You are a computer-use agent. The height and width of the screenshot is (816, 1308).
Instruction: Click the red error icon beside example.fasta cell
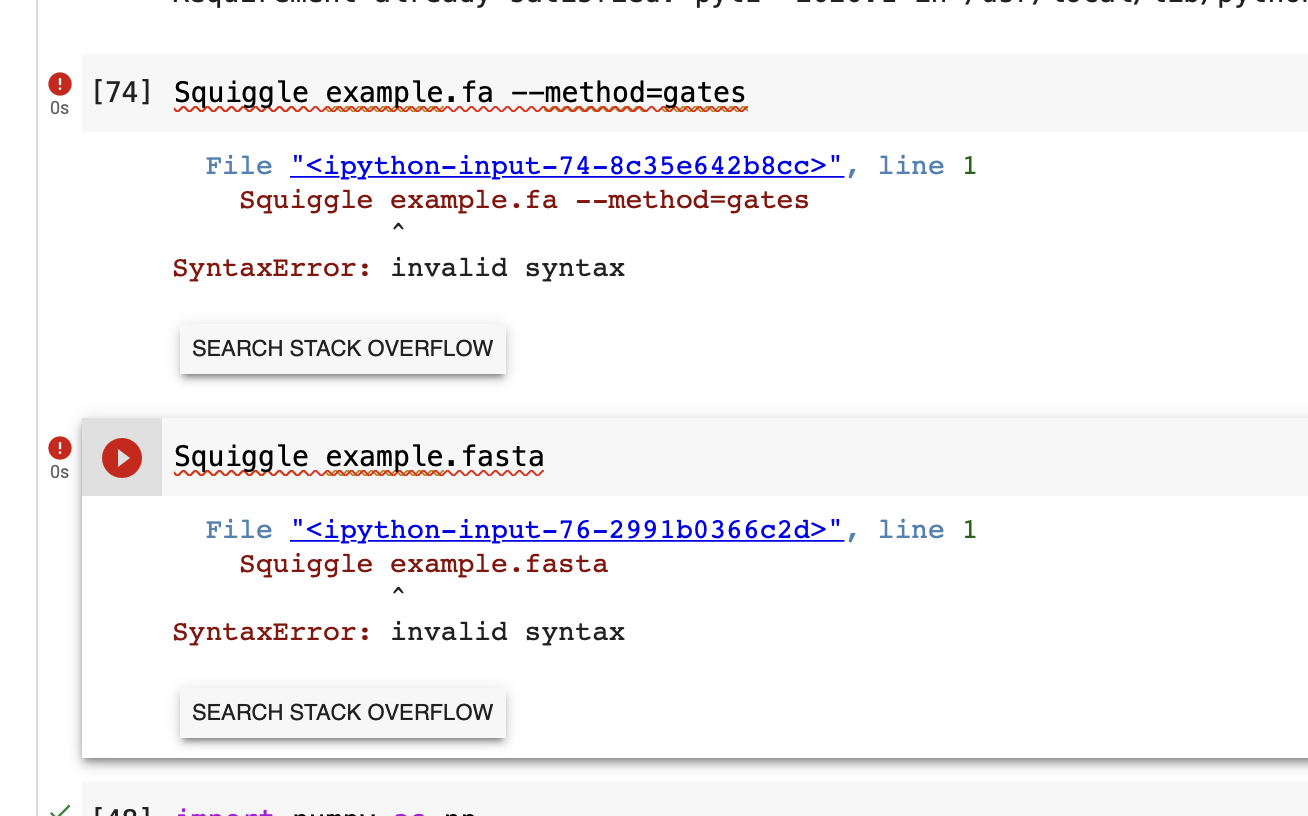tap(60, 448)
